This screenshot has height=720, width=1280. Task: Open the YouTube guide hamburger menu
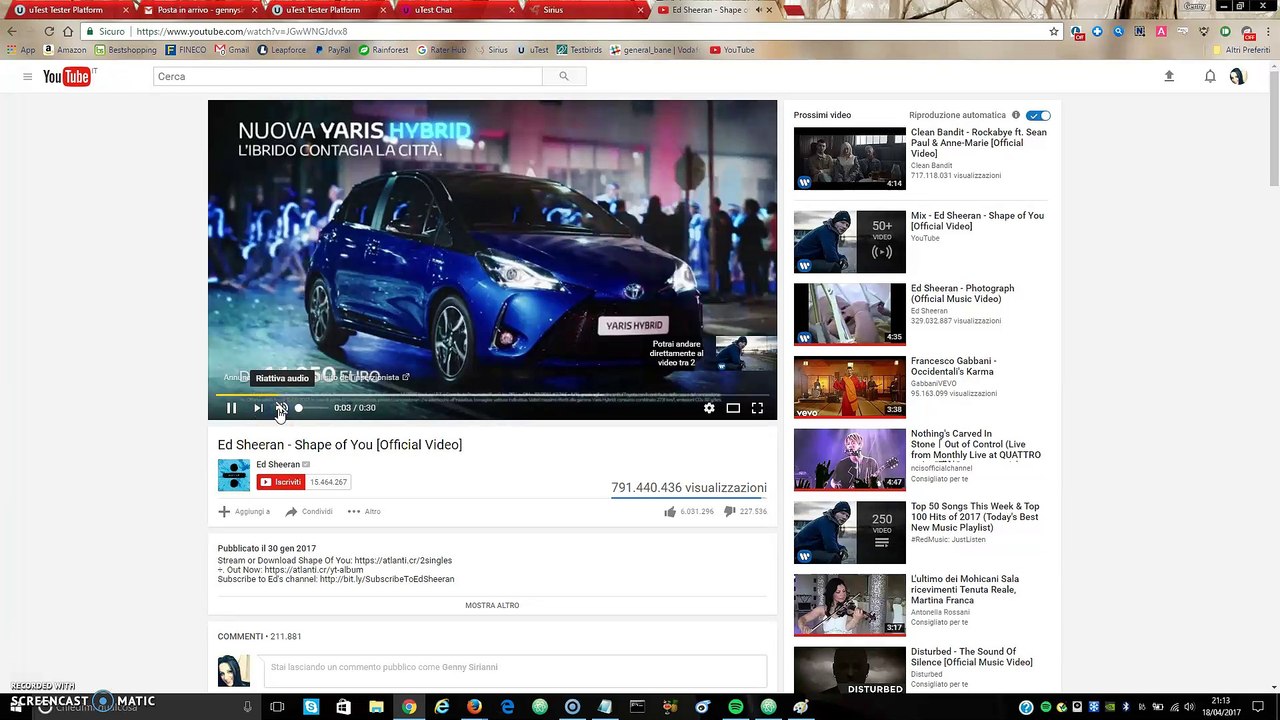click(27, 76)
